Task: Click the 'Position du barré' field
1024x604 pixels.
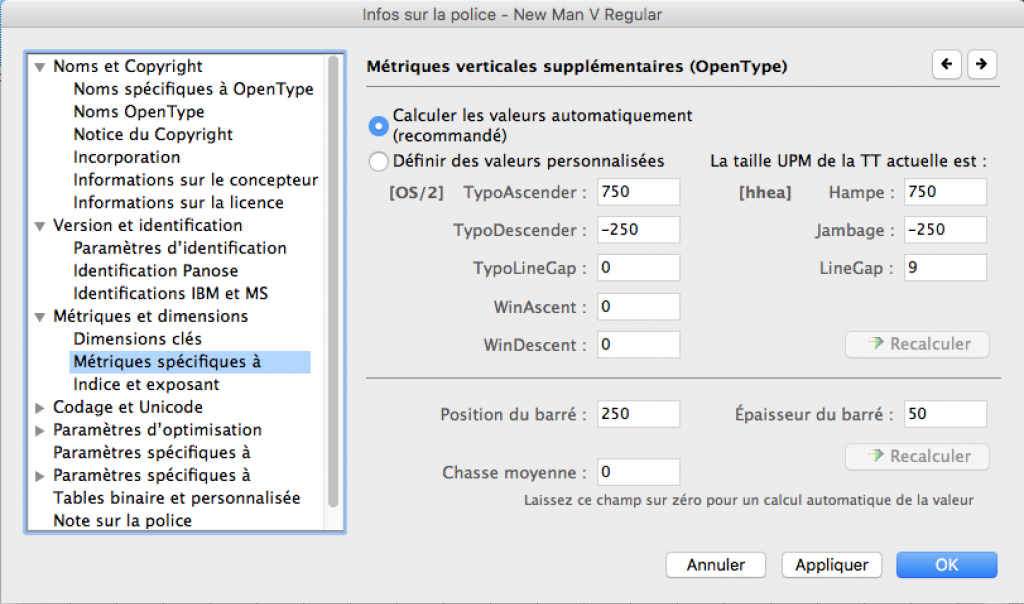Action: pyautogui.click(x=638, y=414)
